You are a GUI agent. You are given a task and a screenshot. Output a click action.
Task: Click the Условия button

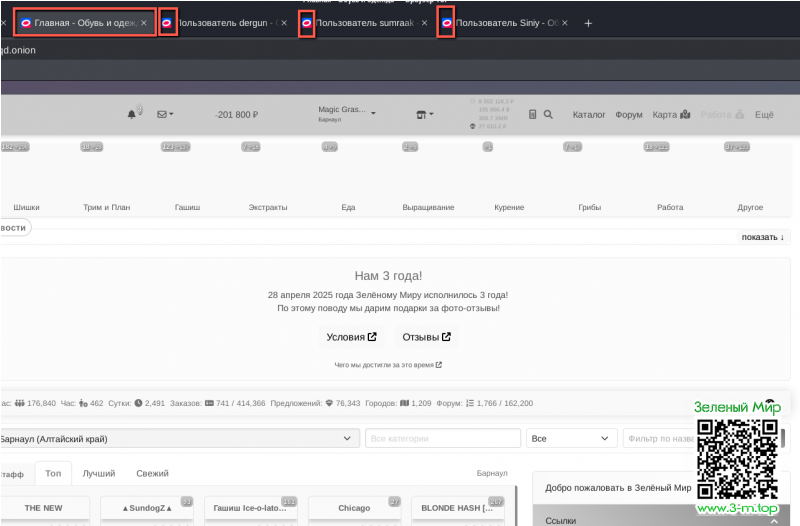352,337
